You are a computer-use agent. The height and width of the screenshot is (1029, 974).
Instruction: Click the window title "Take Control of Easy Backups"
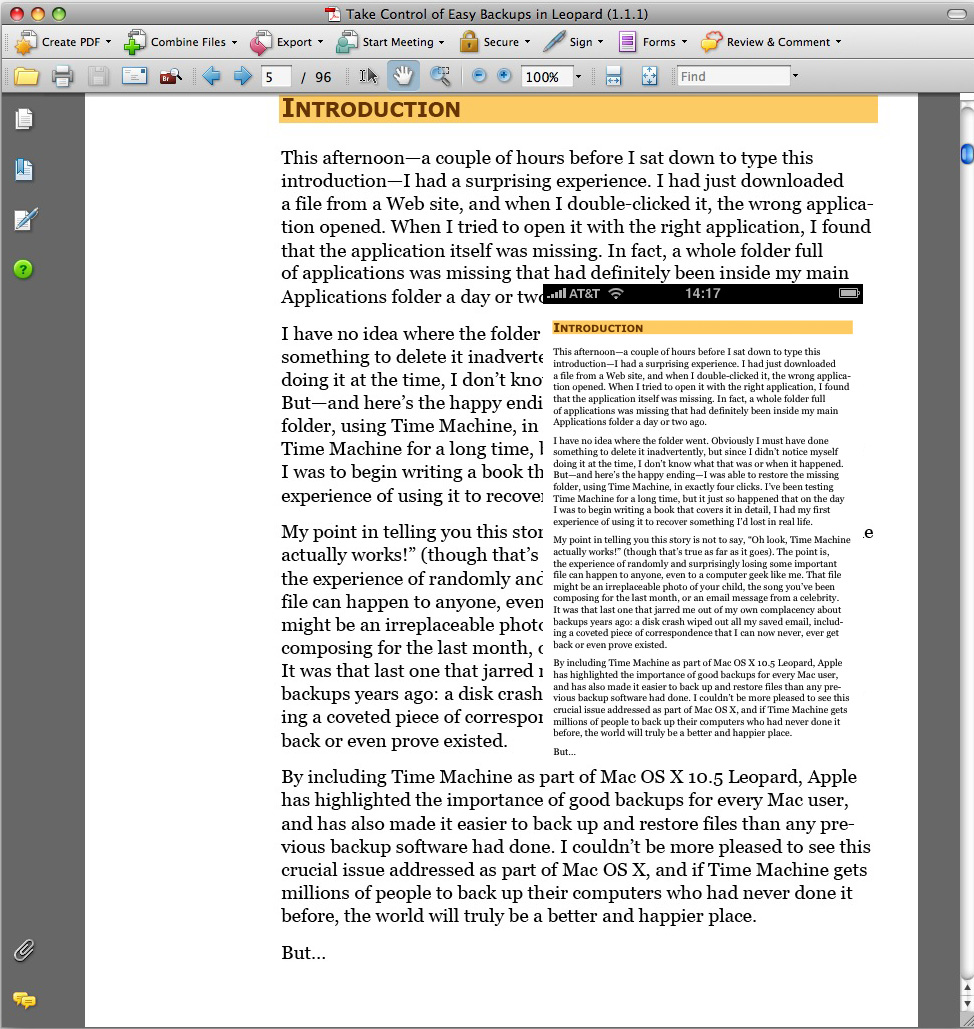click(497, 14)
